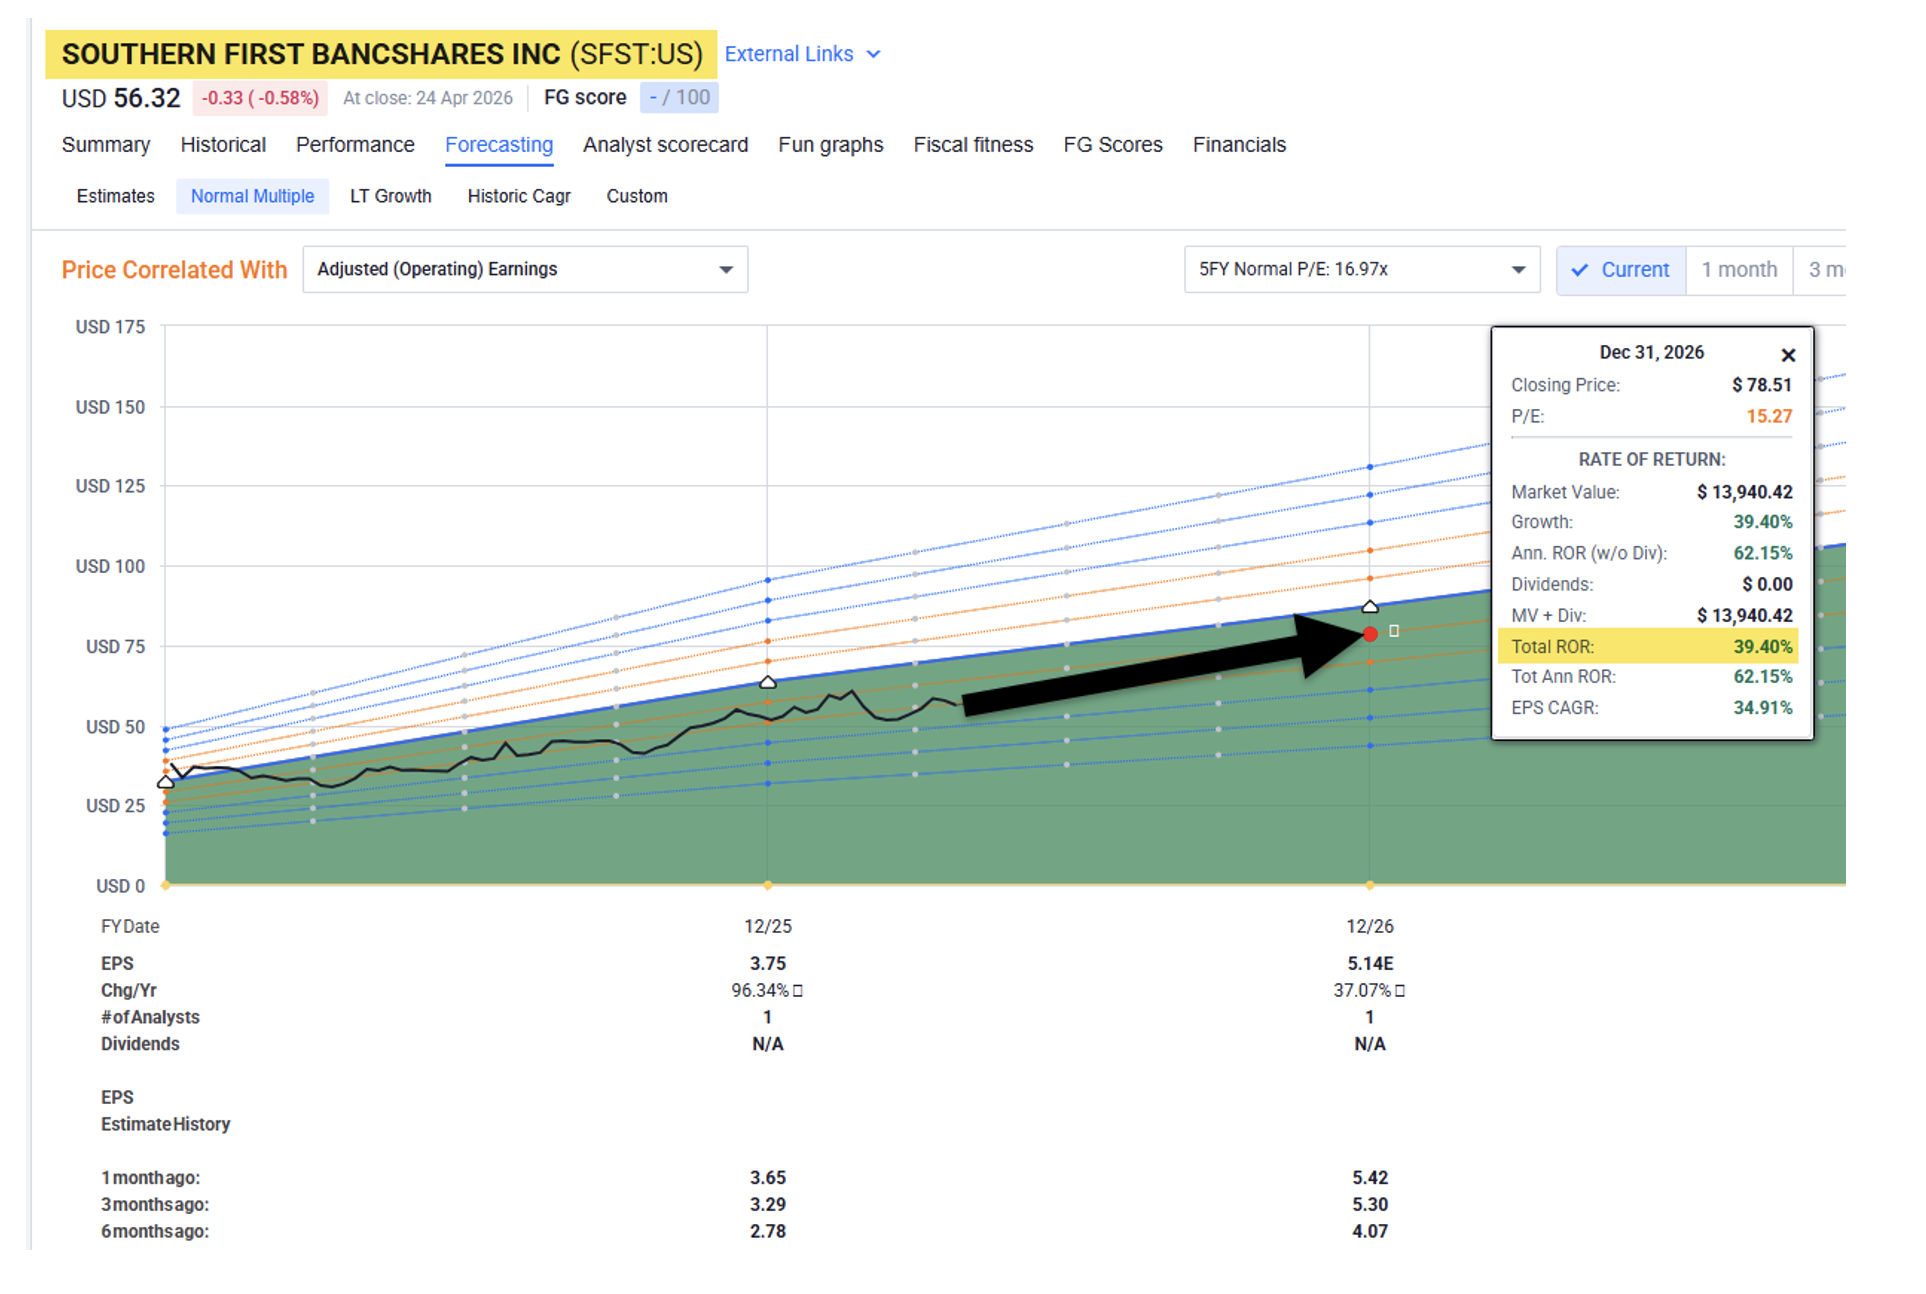The width and height of the screenshot is (1926, 1294).
Task: Open the Historic Cagr sub-tab
Action: tap(519, 196)
